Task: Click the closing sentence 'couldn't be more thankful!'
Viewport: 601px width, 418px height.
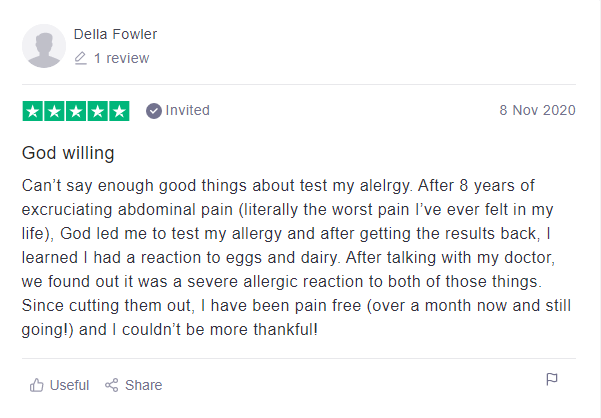Action: (220, 329)
